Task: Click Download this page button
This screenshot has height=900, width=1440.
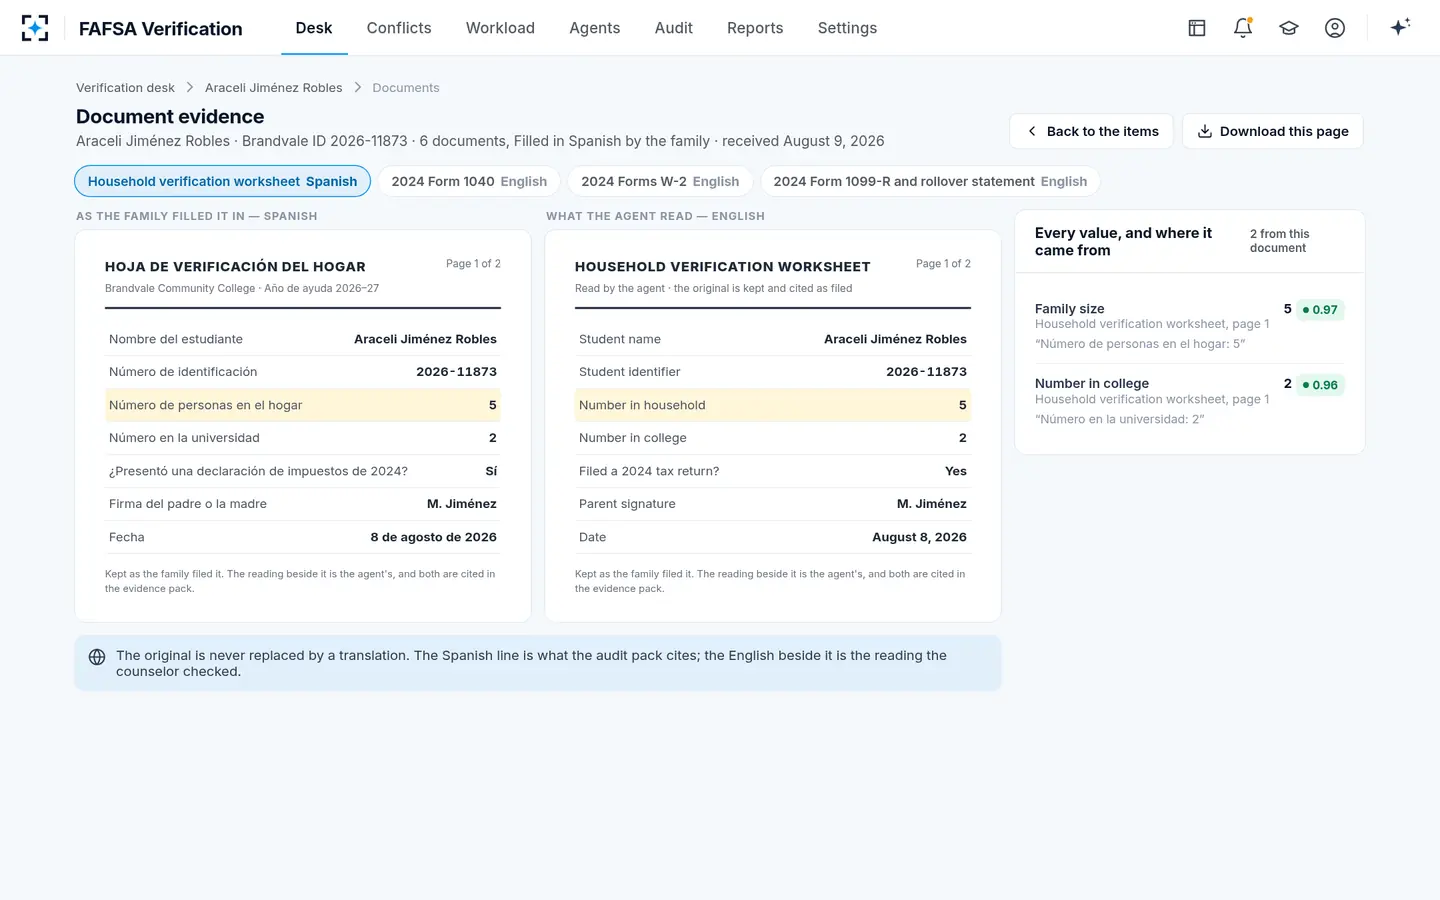Action: 1273,131
